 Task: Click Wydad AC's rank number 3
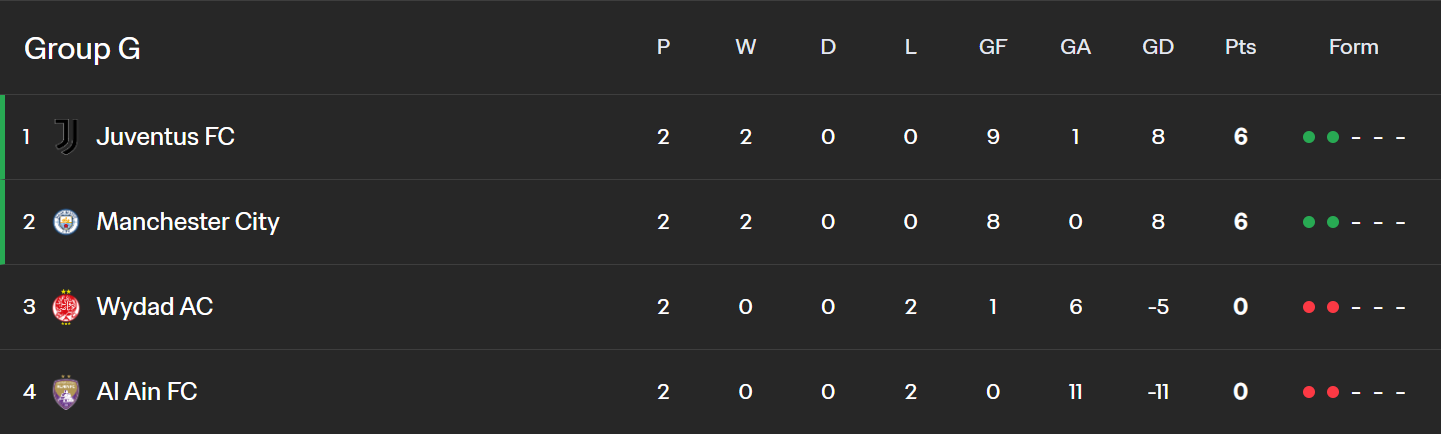pos(29,307)
